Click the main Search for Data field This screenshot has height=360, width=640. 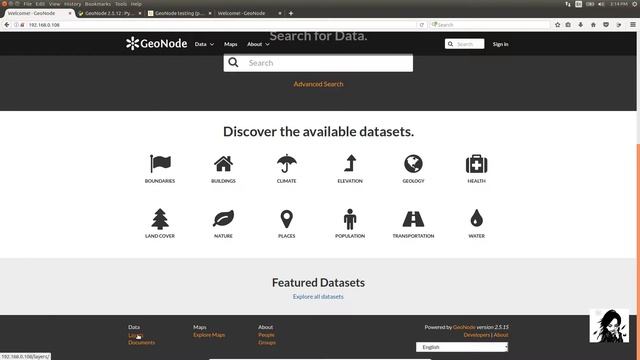coord(318,63)
